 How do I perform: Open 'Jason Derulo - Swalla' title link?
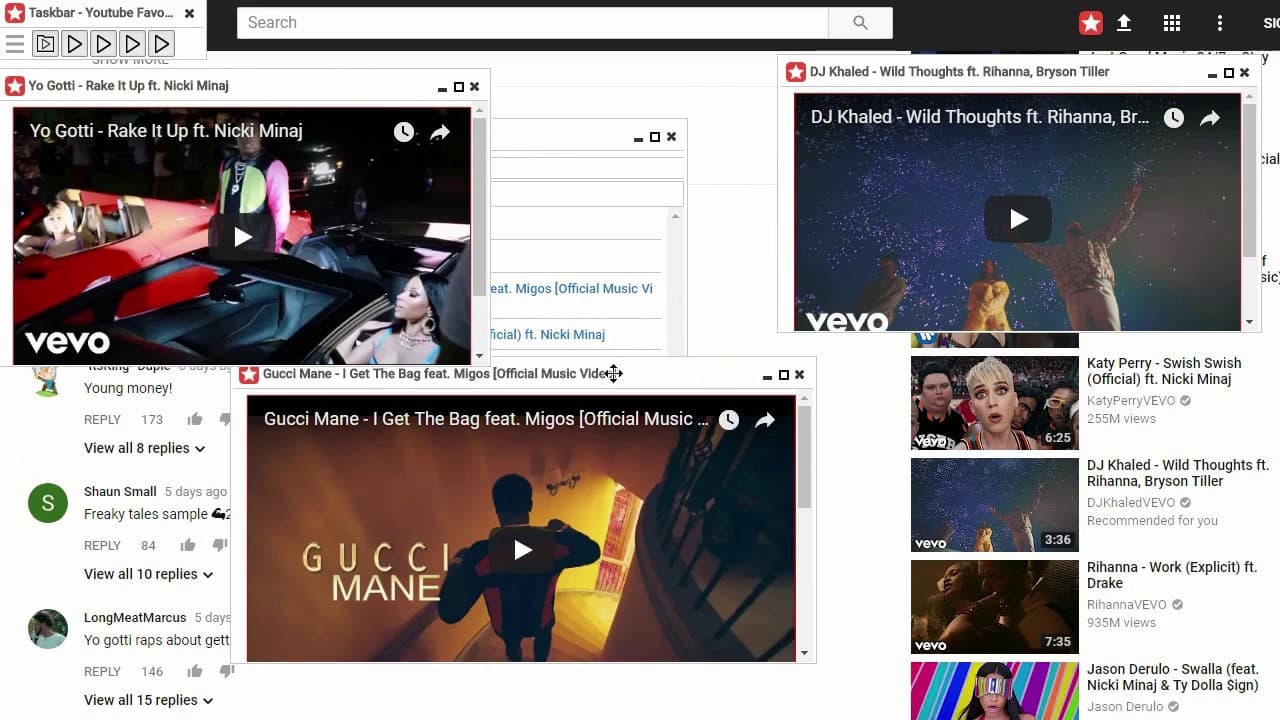pyautogui.click(x=1173, y=677)
